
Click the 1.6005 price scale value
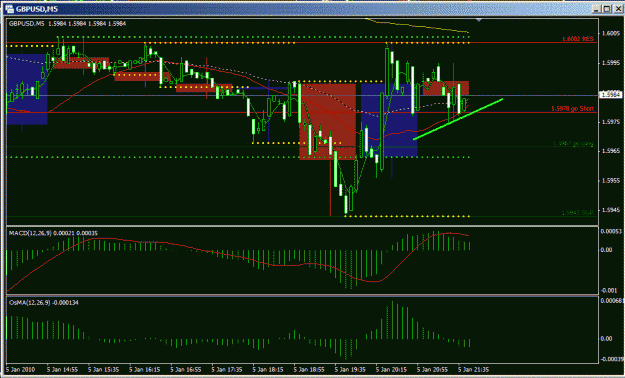click(611, 33)
